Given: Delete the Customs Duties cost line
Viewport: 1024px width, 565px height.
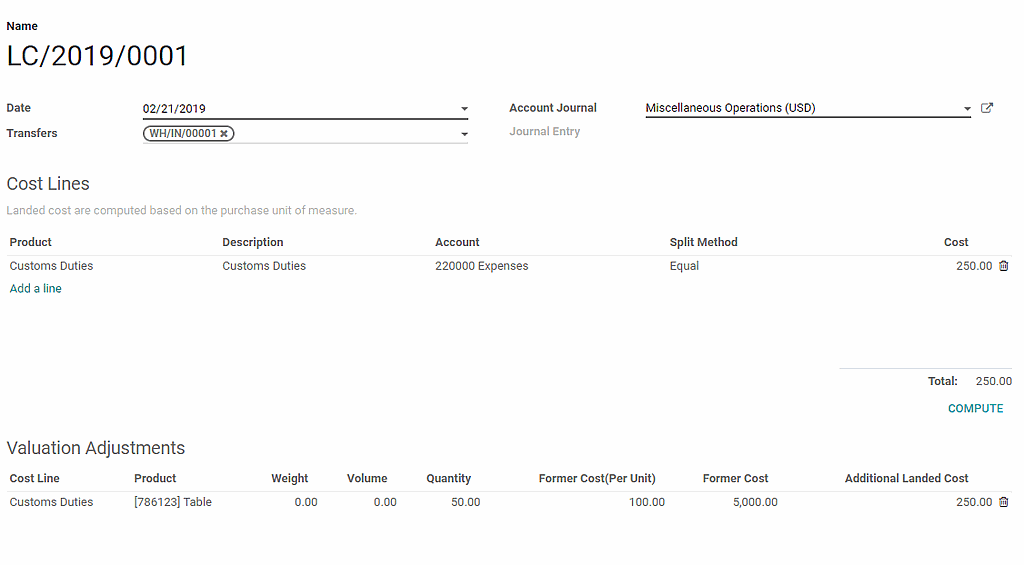Looking at the screenshot, I should [x=1004, y=266].
